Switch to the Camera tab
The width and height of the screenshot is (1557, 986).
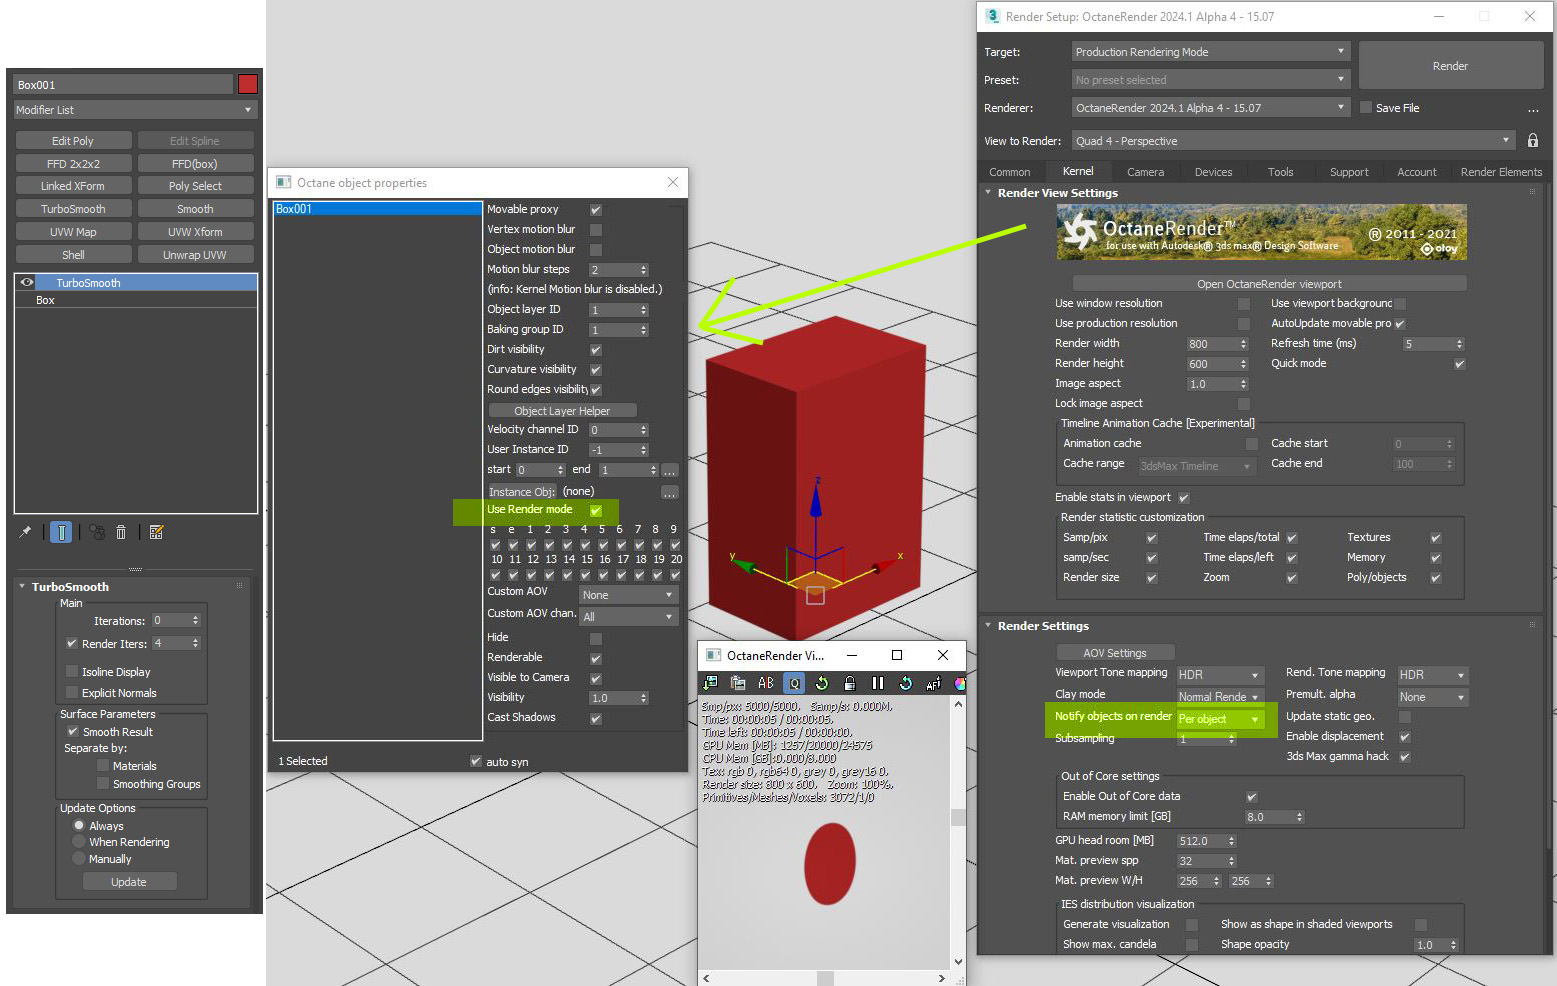point(1145,172)
